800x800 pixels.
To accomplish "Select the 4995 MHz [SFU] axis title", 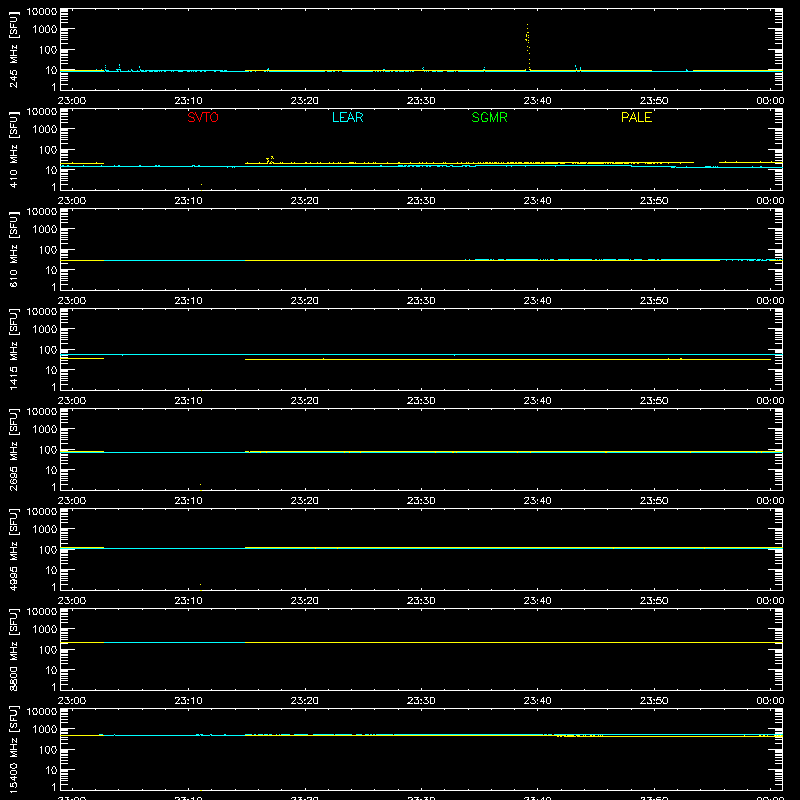I will coord(13,549).
